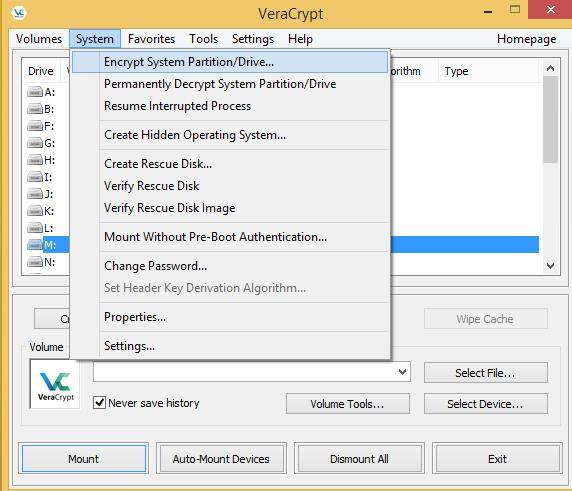Viewport: 572px width, 491px height.
Task: Choose Create Rescue Disk
Action: (x=230, y=164)
